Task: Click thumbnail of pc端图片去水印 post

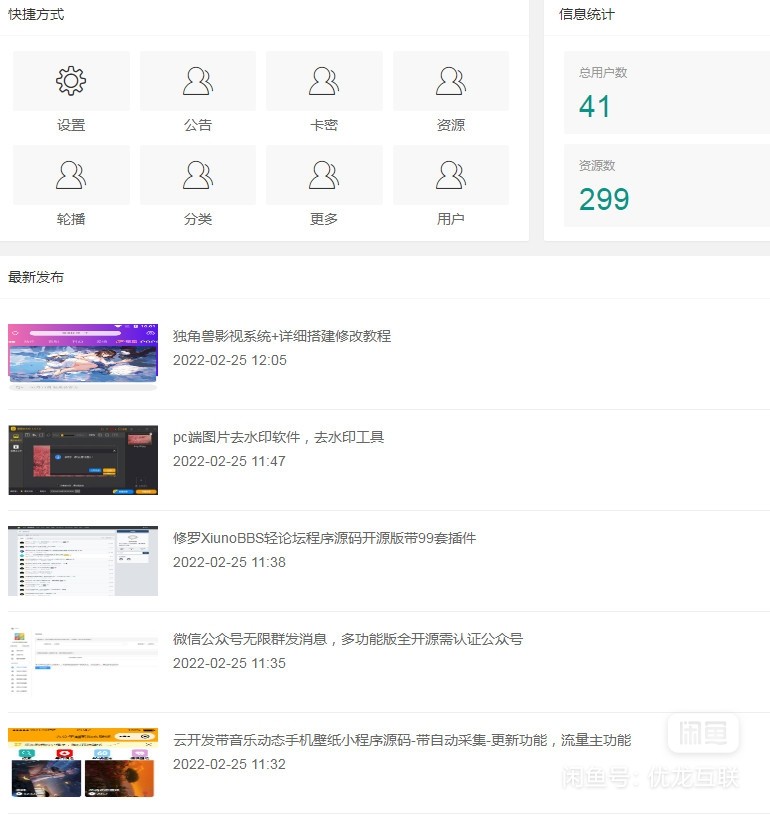Action: [x=83, y=460]
